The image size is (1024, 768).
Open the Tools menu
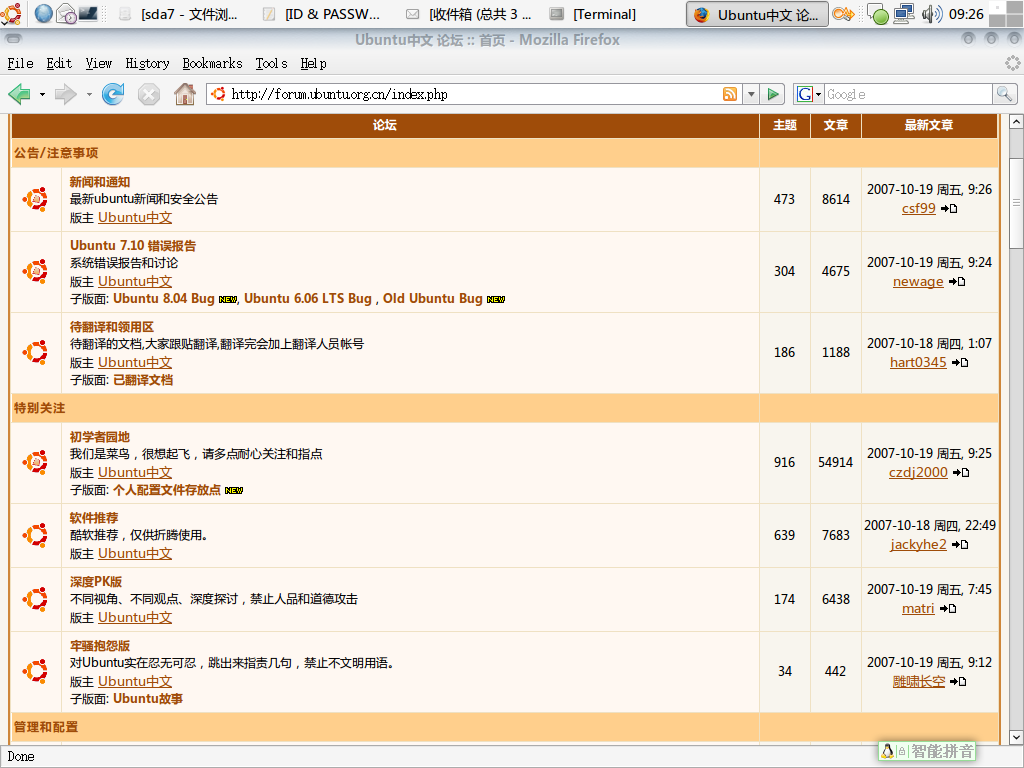271,63
